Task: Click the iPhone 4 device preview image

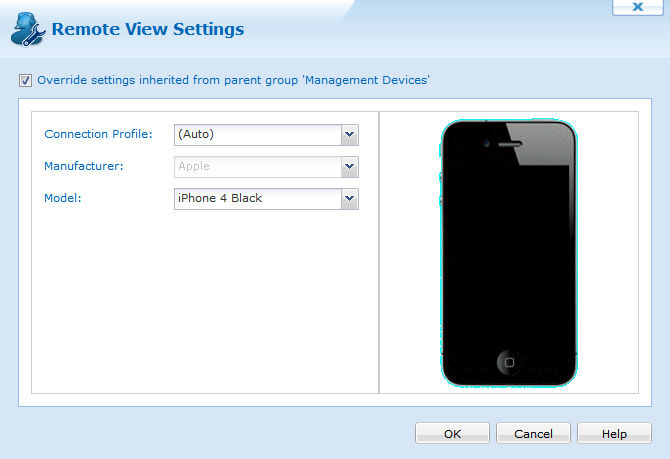Action: (509, 253)
